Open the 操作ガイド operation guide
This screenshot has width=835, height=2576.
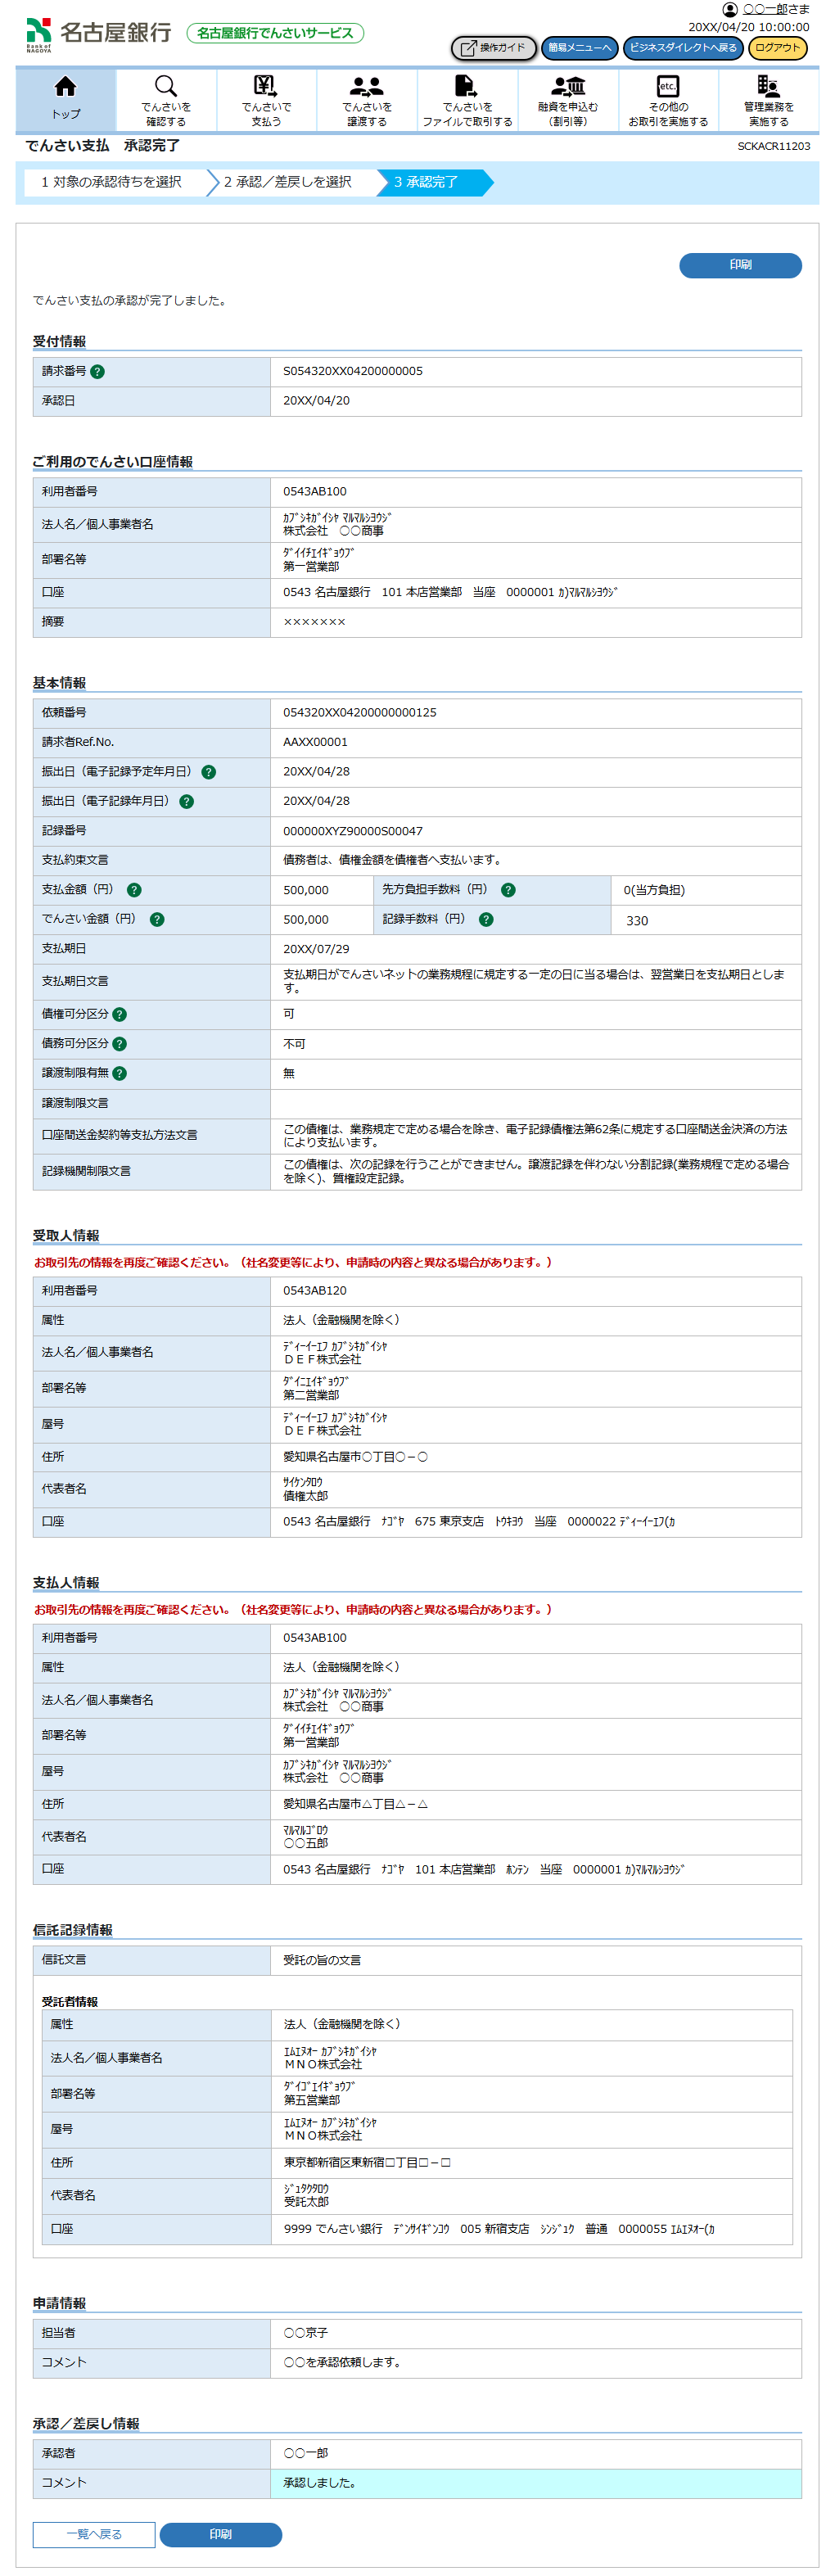click(x=494, y=48)
